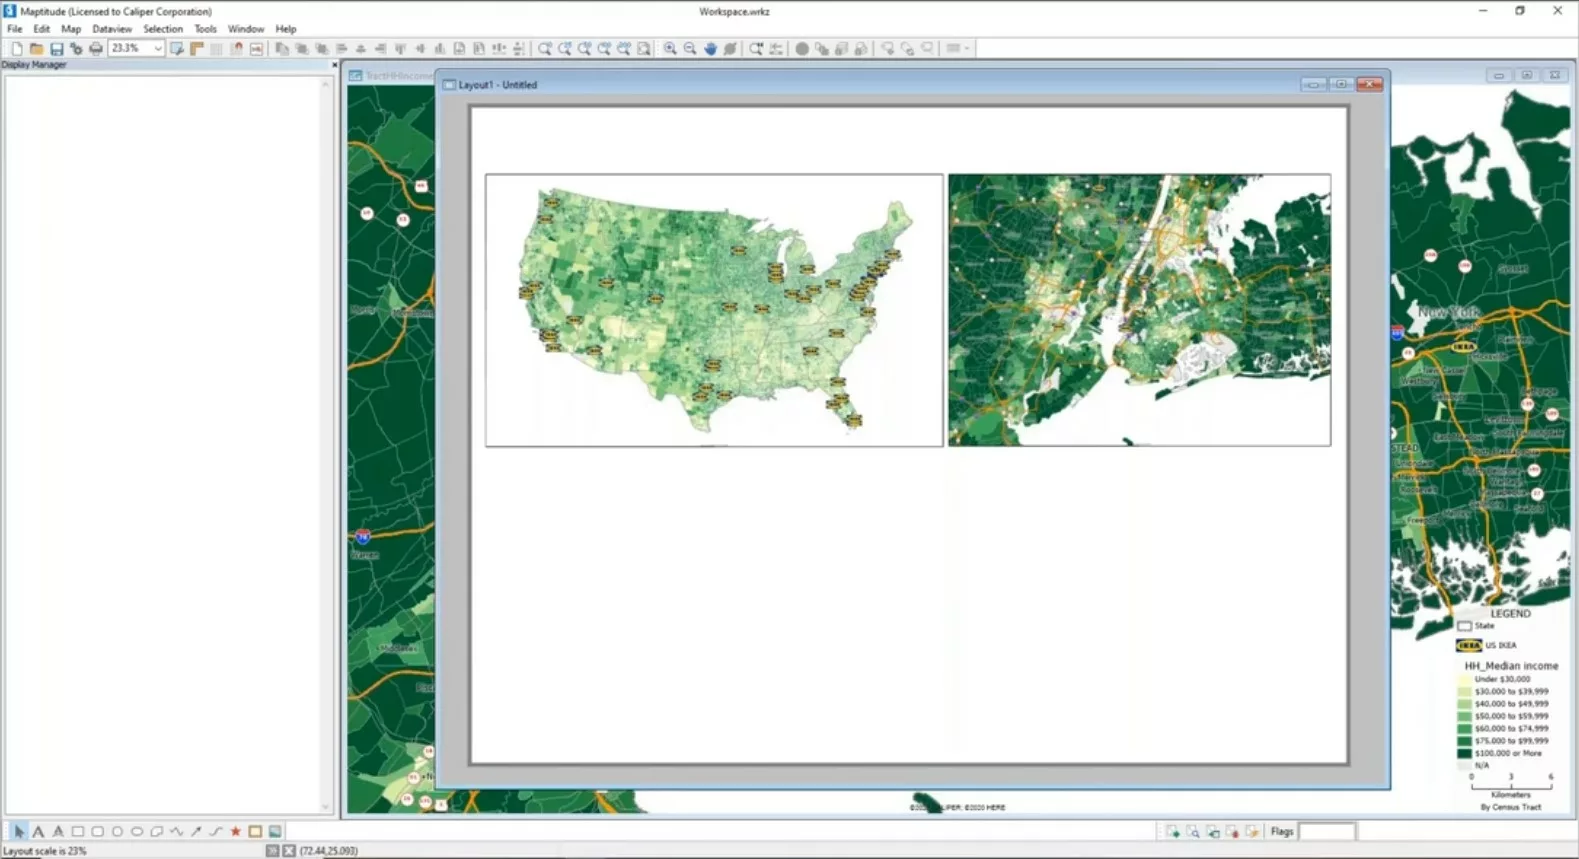Select the pointer tool in the drawing toolbar
Screen dimensions: 1579x859
pos(19,831)
